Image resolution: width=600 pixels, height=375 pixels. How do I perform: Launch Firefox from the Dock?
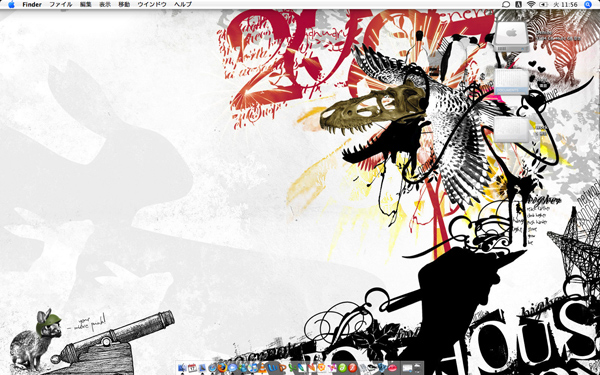(222, 367)
